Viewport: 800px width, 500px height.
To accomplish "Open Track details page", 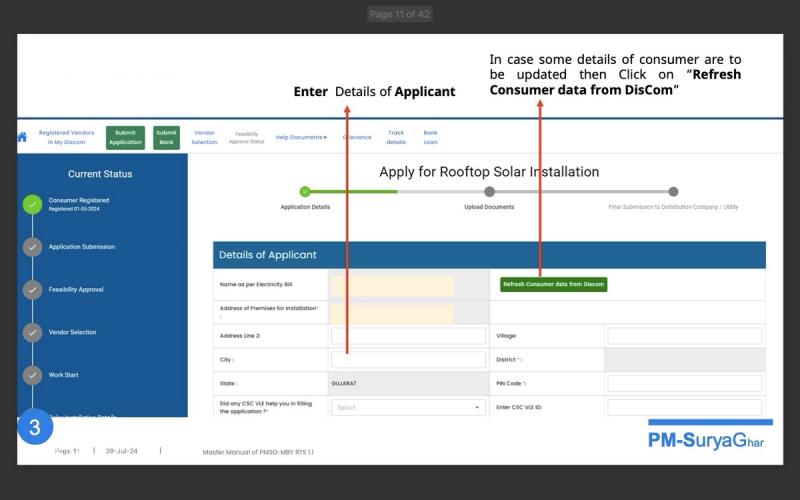I will click(396, 137).
